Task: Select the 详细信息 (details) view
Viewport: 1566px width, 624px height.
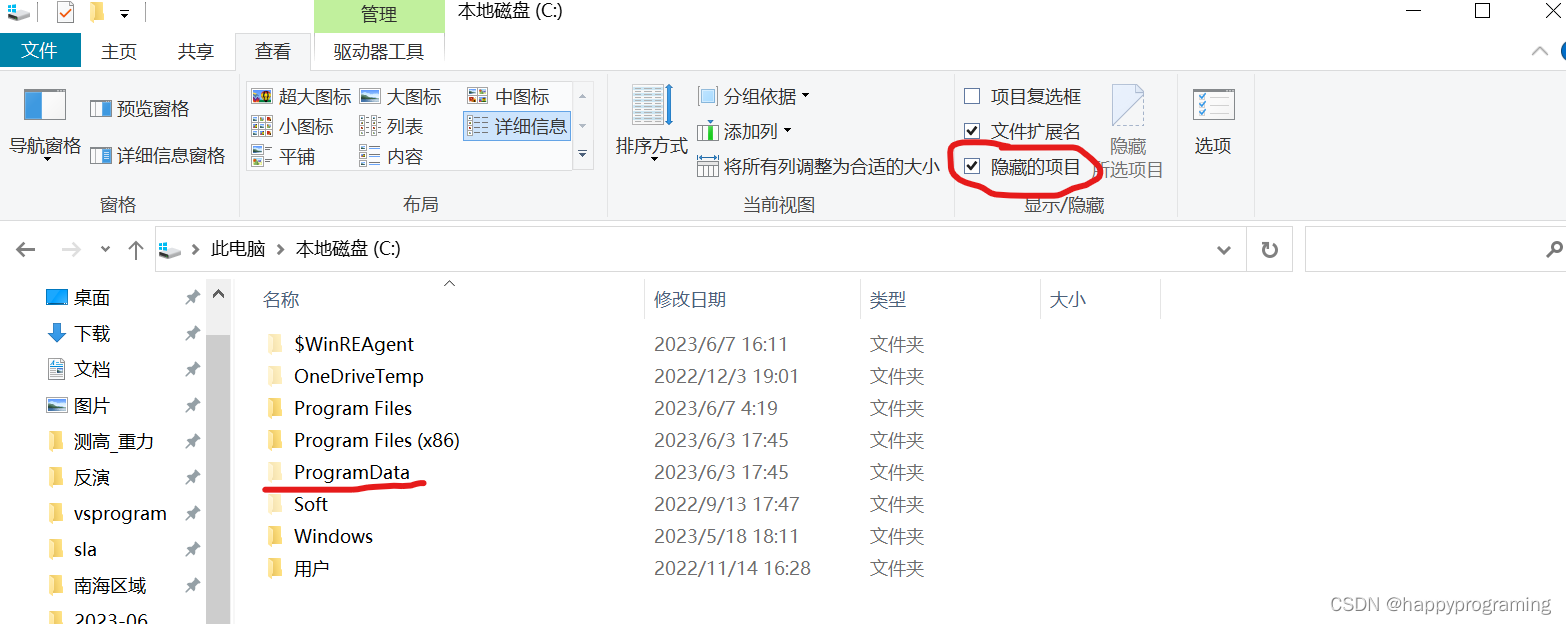Action: click(516, 125)
